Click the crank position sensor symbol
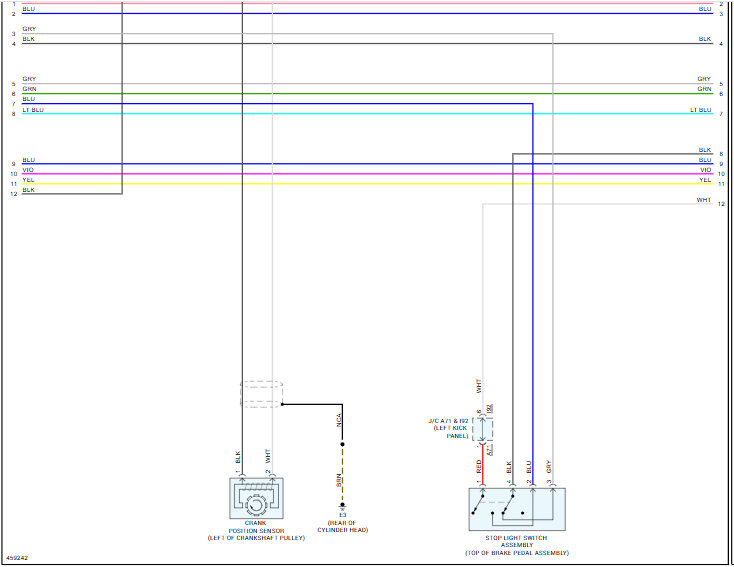 [x=256, y=498]
